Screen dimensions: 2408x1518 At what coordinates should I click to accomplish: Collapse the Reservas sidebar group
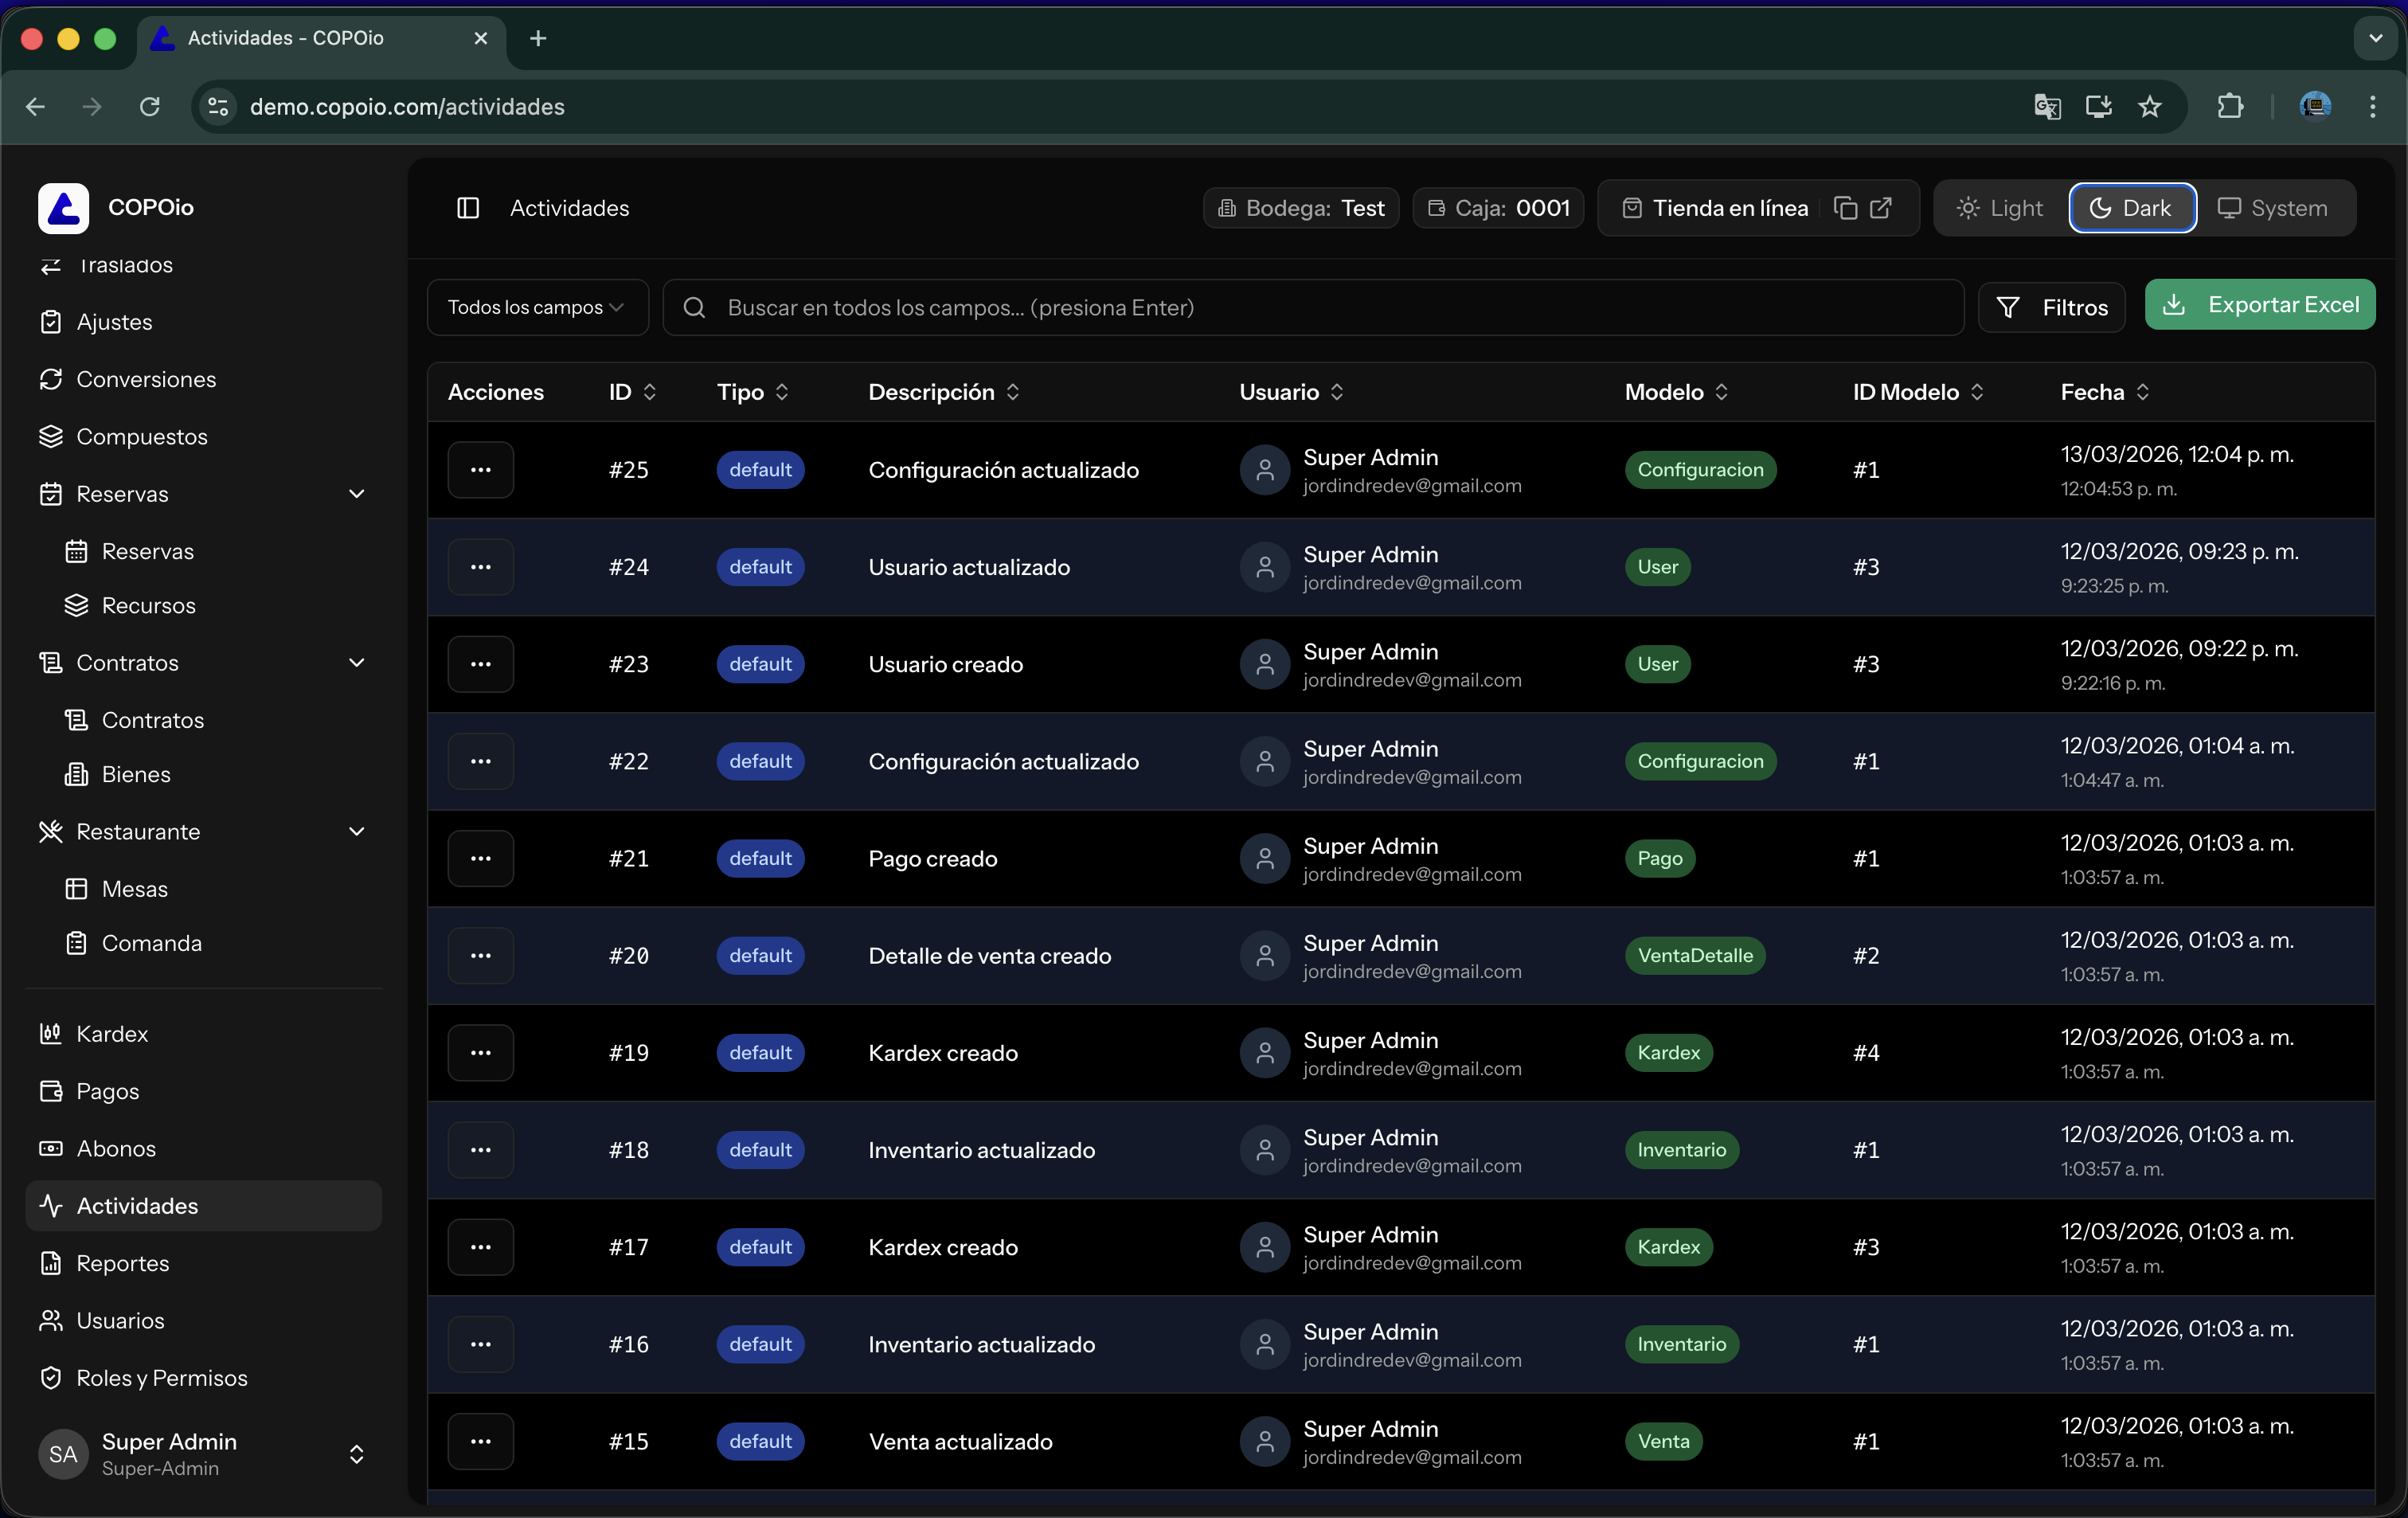[356, 494]
